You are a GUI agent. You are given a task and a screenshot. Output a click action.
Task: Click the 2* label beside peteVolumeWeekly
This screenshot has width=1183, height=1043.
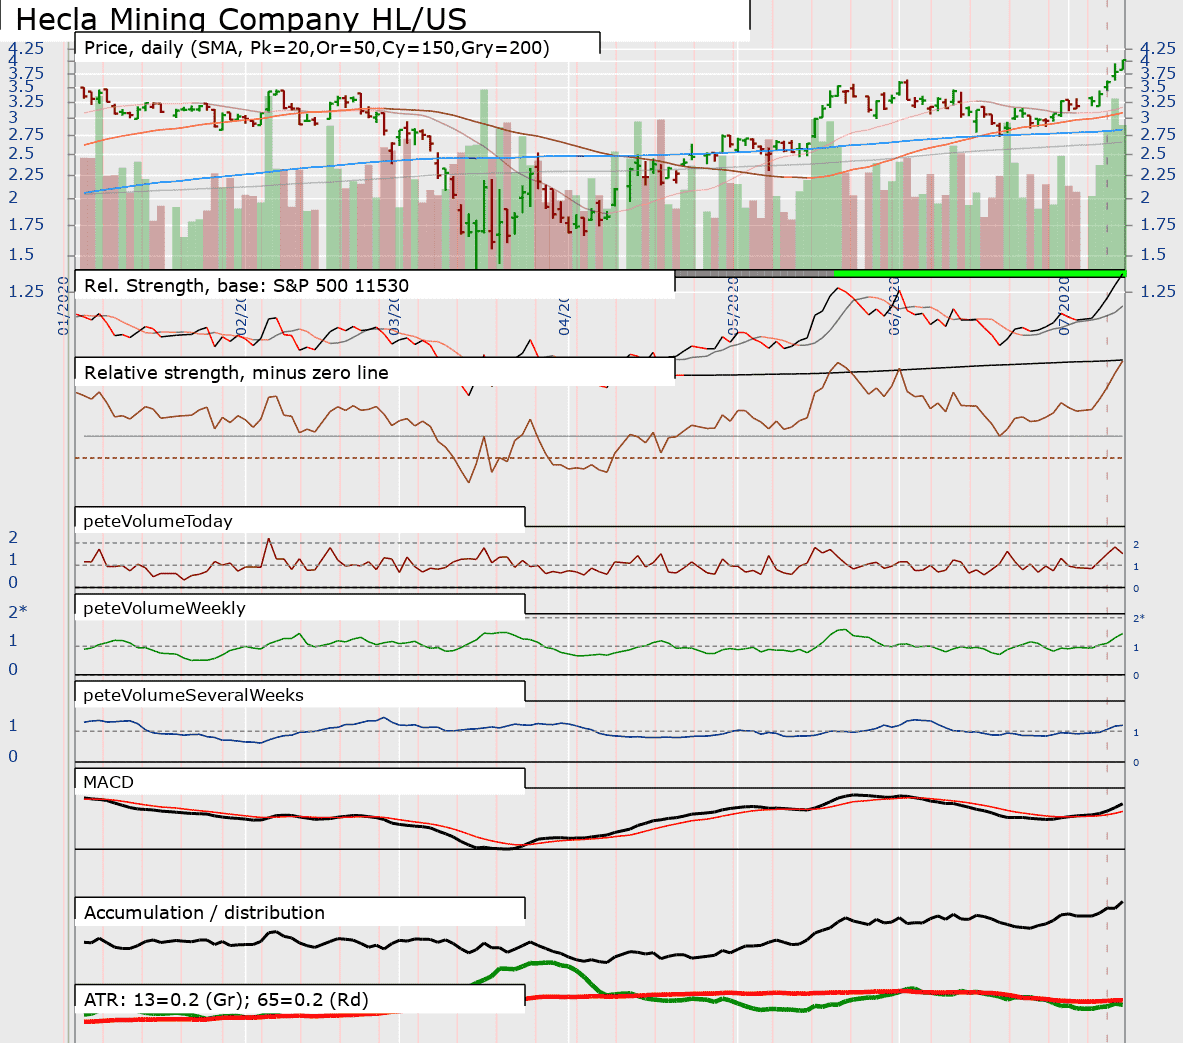pos(17,611)
